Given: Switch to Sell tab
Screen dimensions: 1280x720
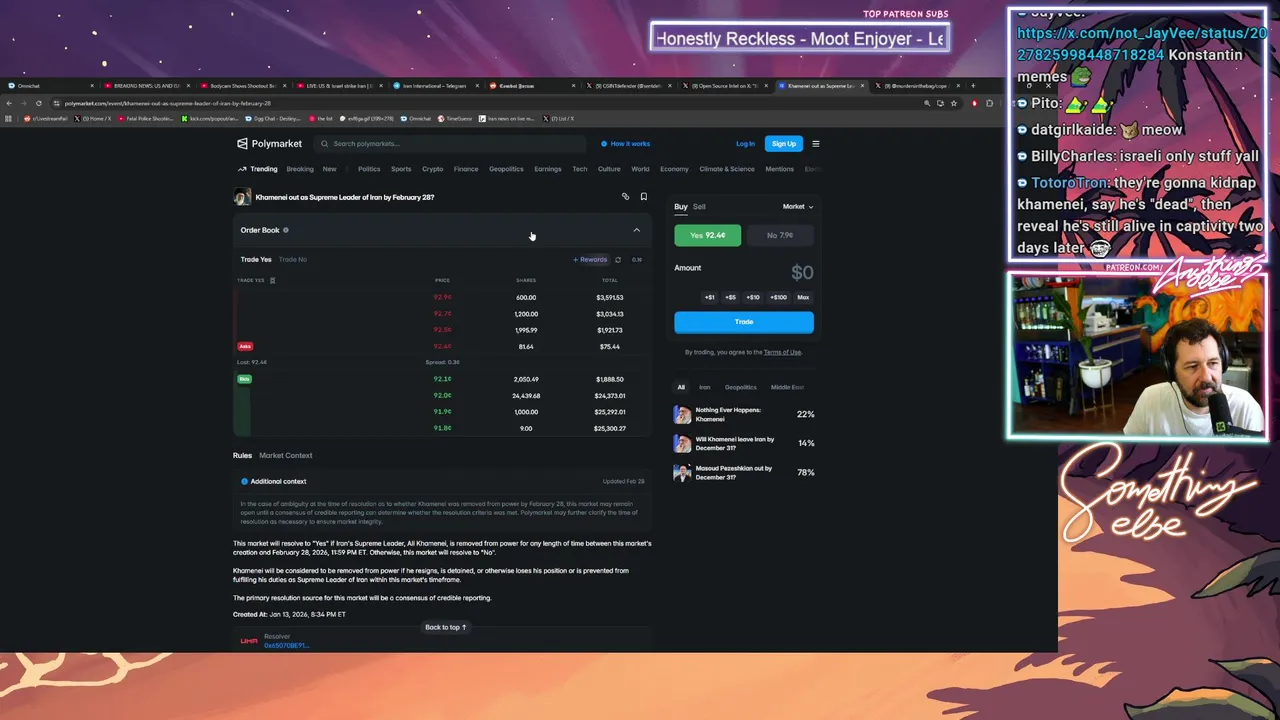Looking at the screenshot, I should point(699,207).
